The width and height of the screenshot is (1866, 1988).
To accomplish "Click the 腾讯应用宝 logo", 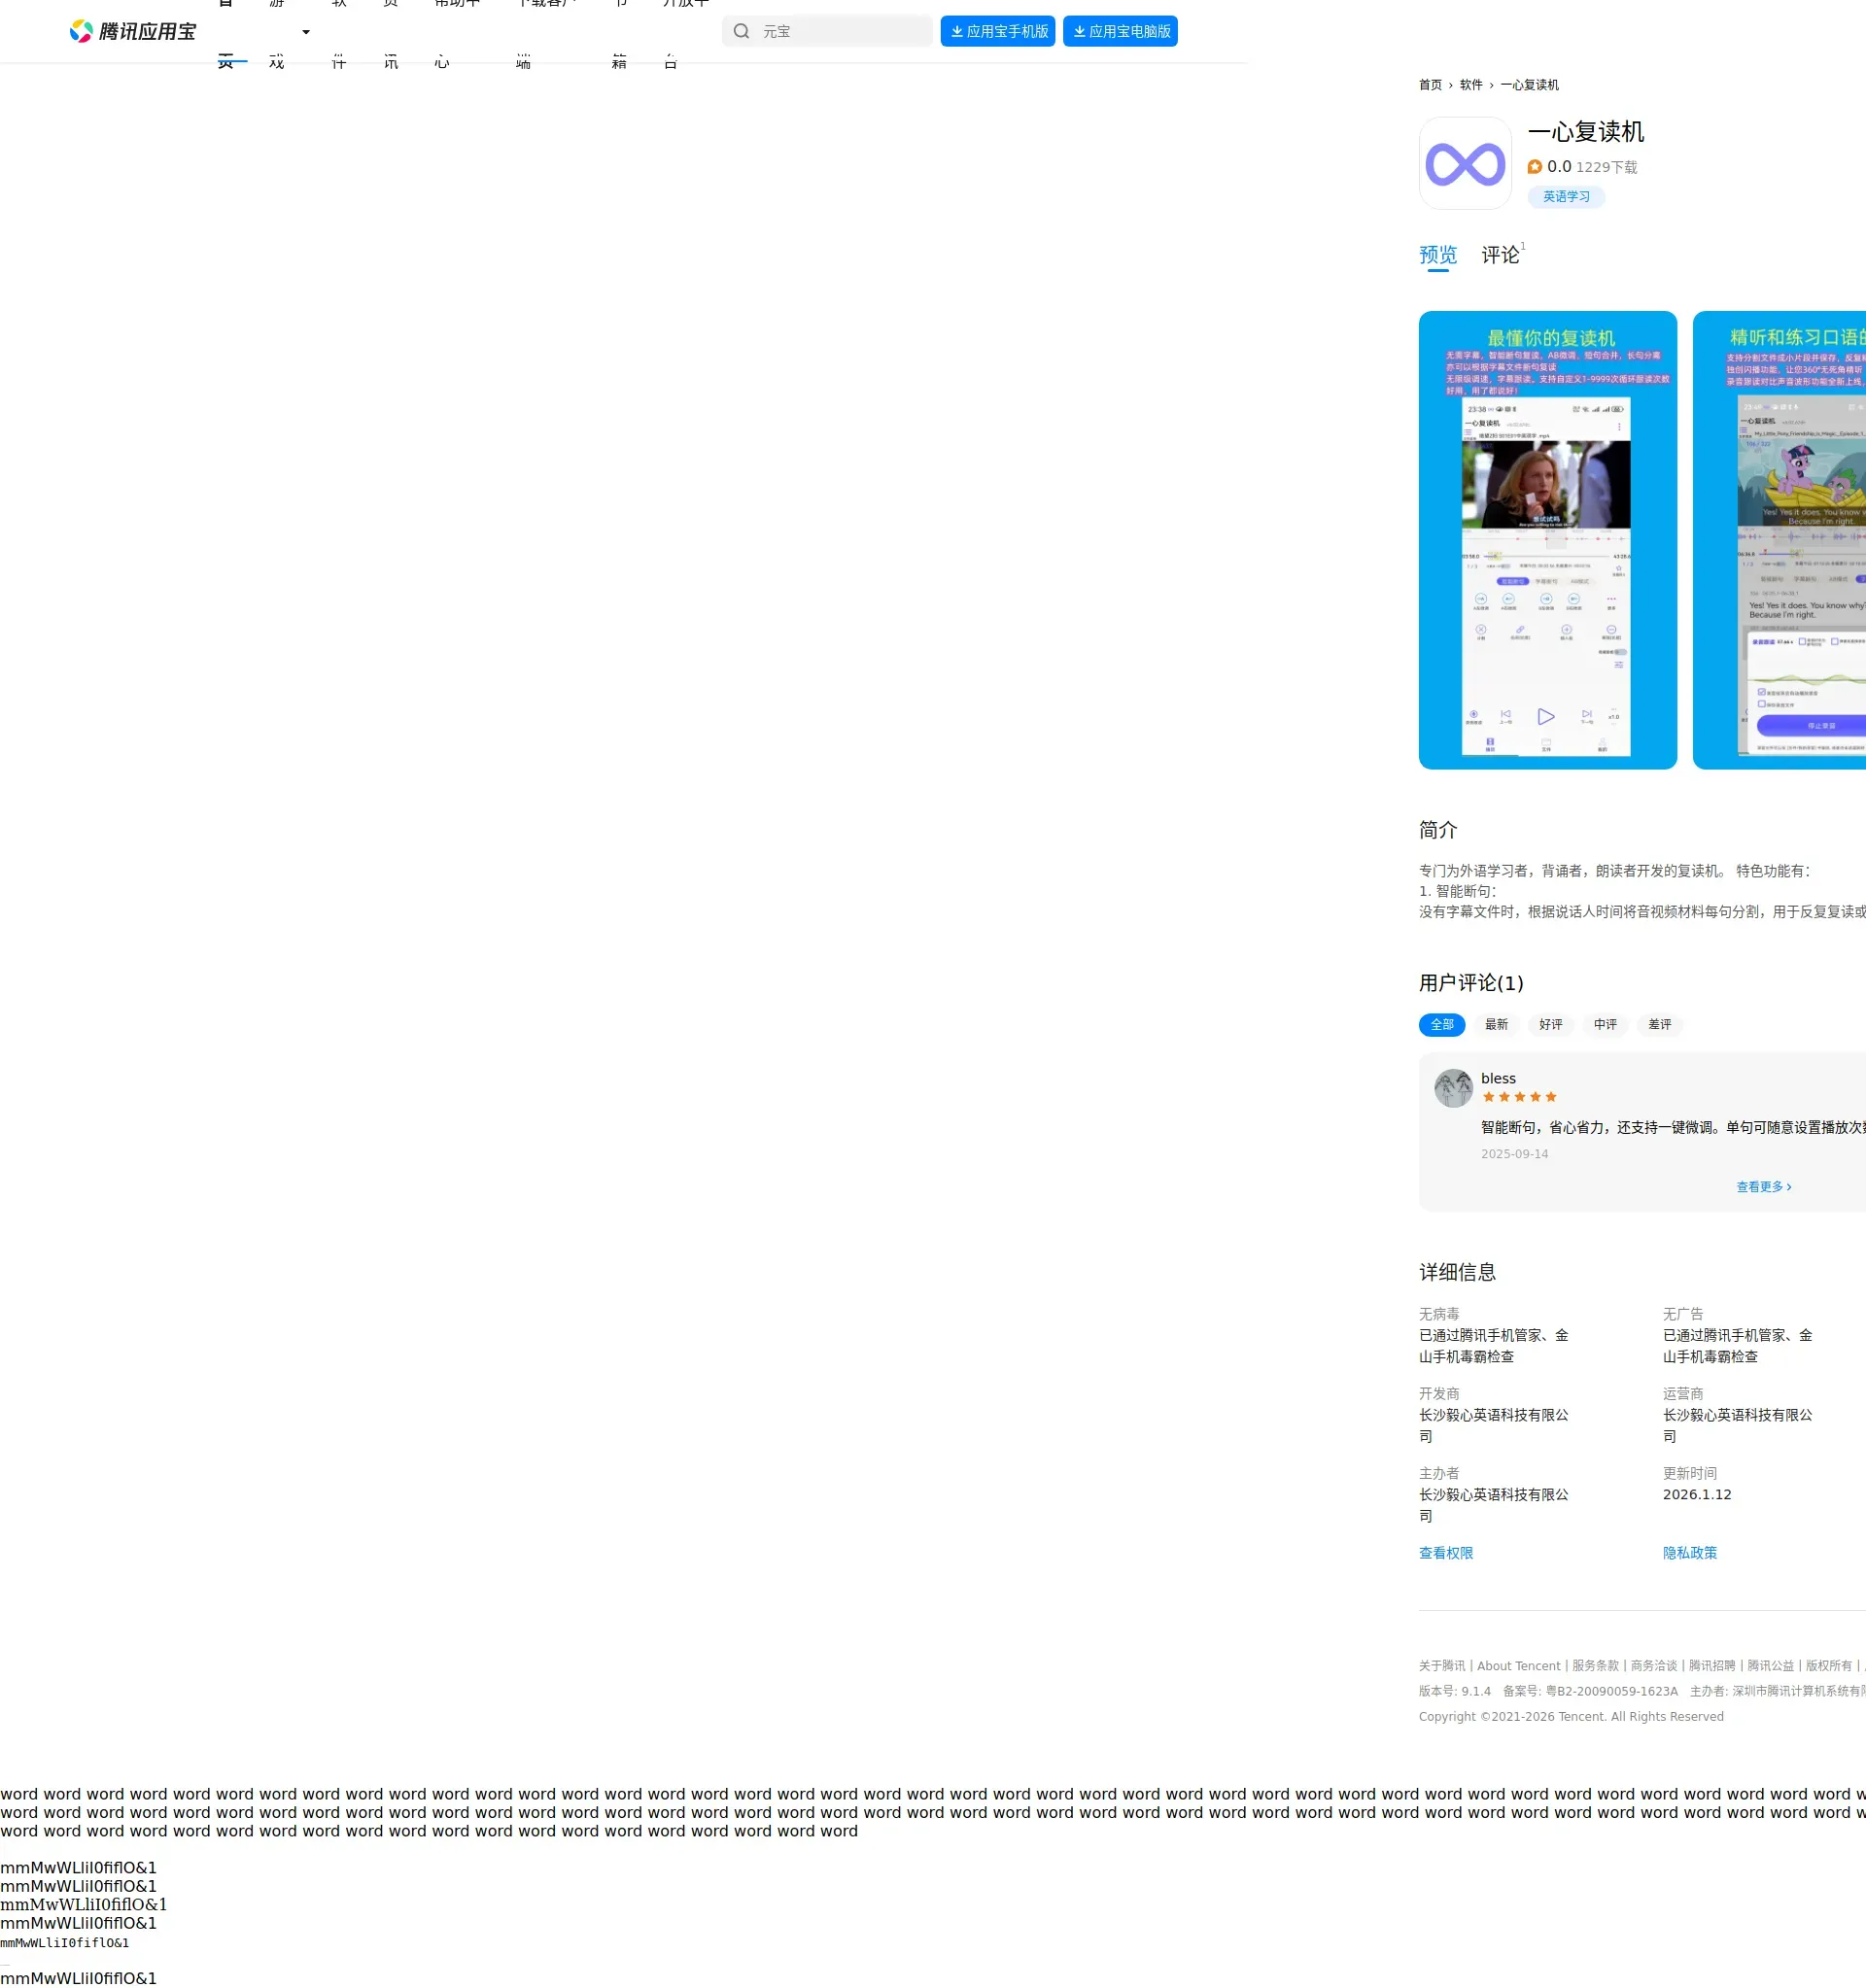I will (132, 32).
